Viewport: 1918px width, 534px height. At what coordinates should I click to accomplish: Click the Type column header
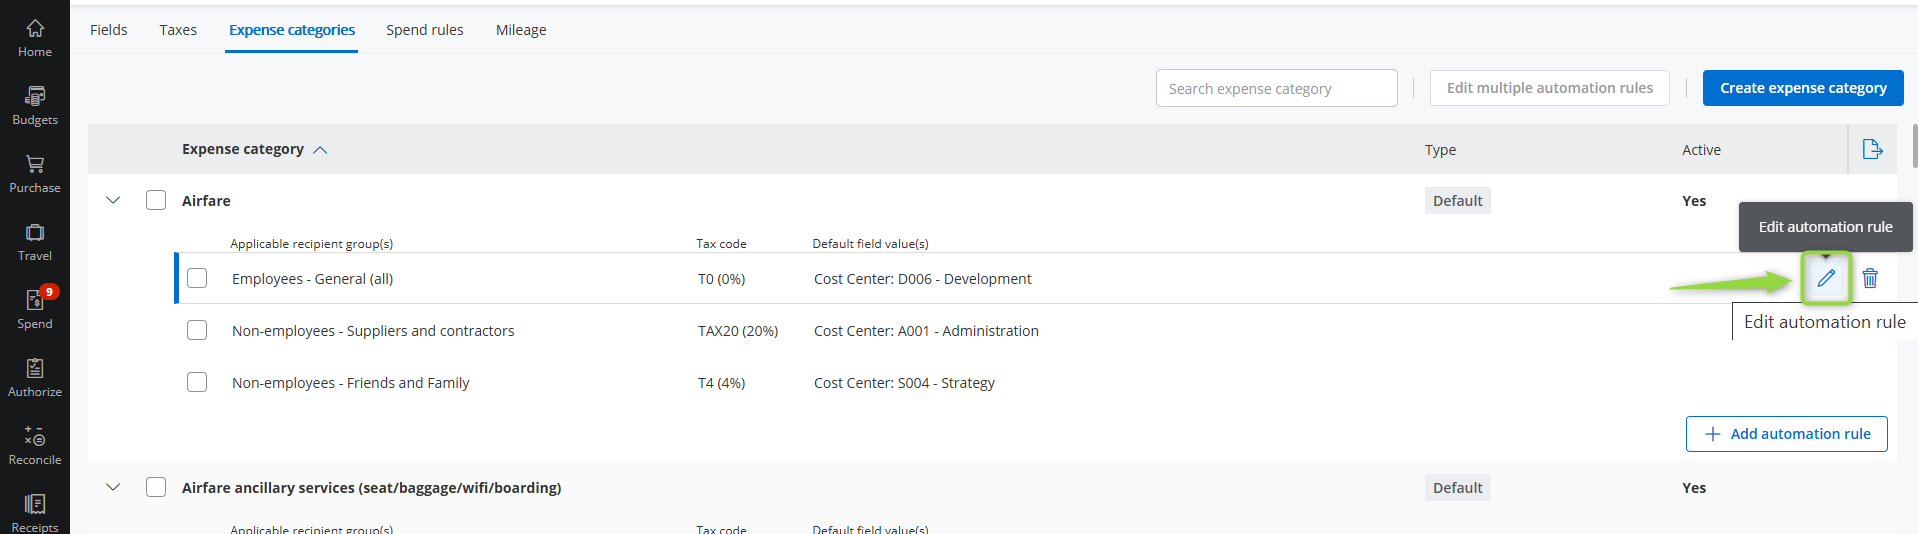(x=1440, y=150)
